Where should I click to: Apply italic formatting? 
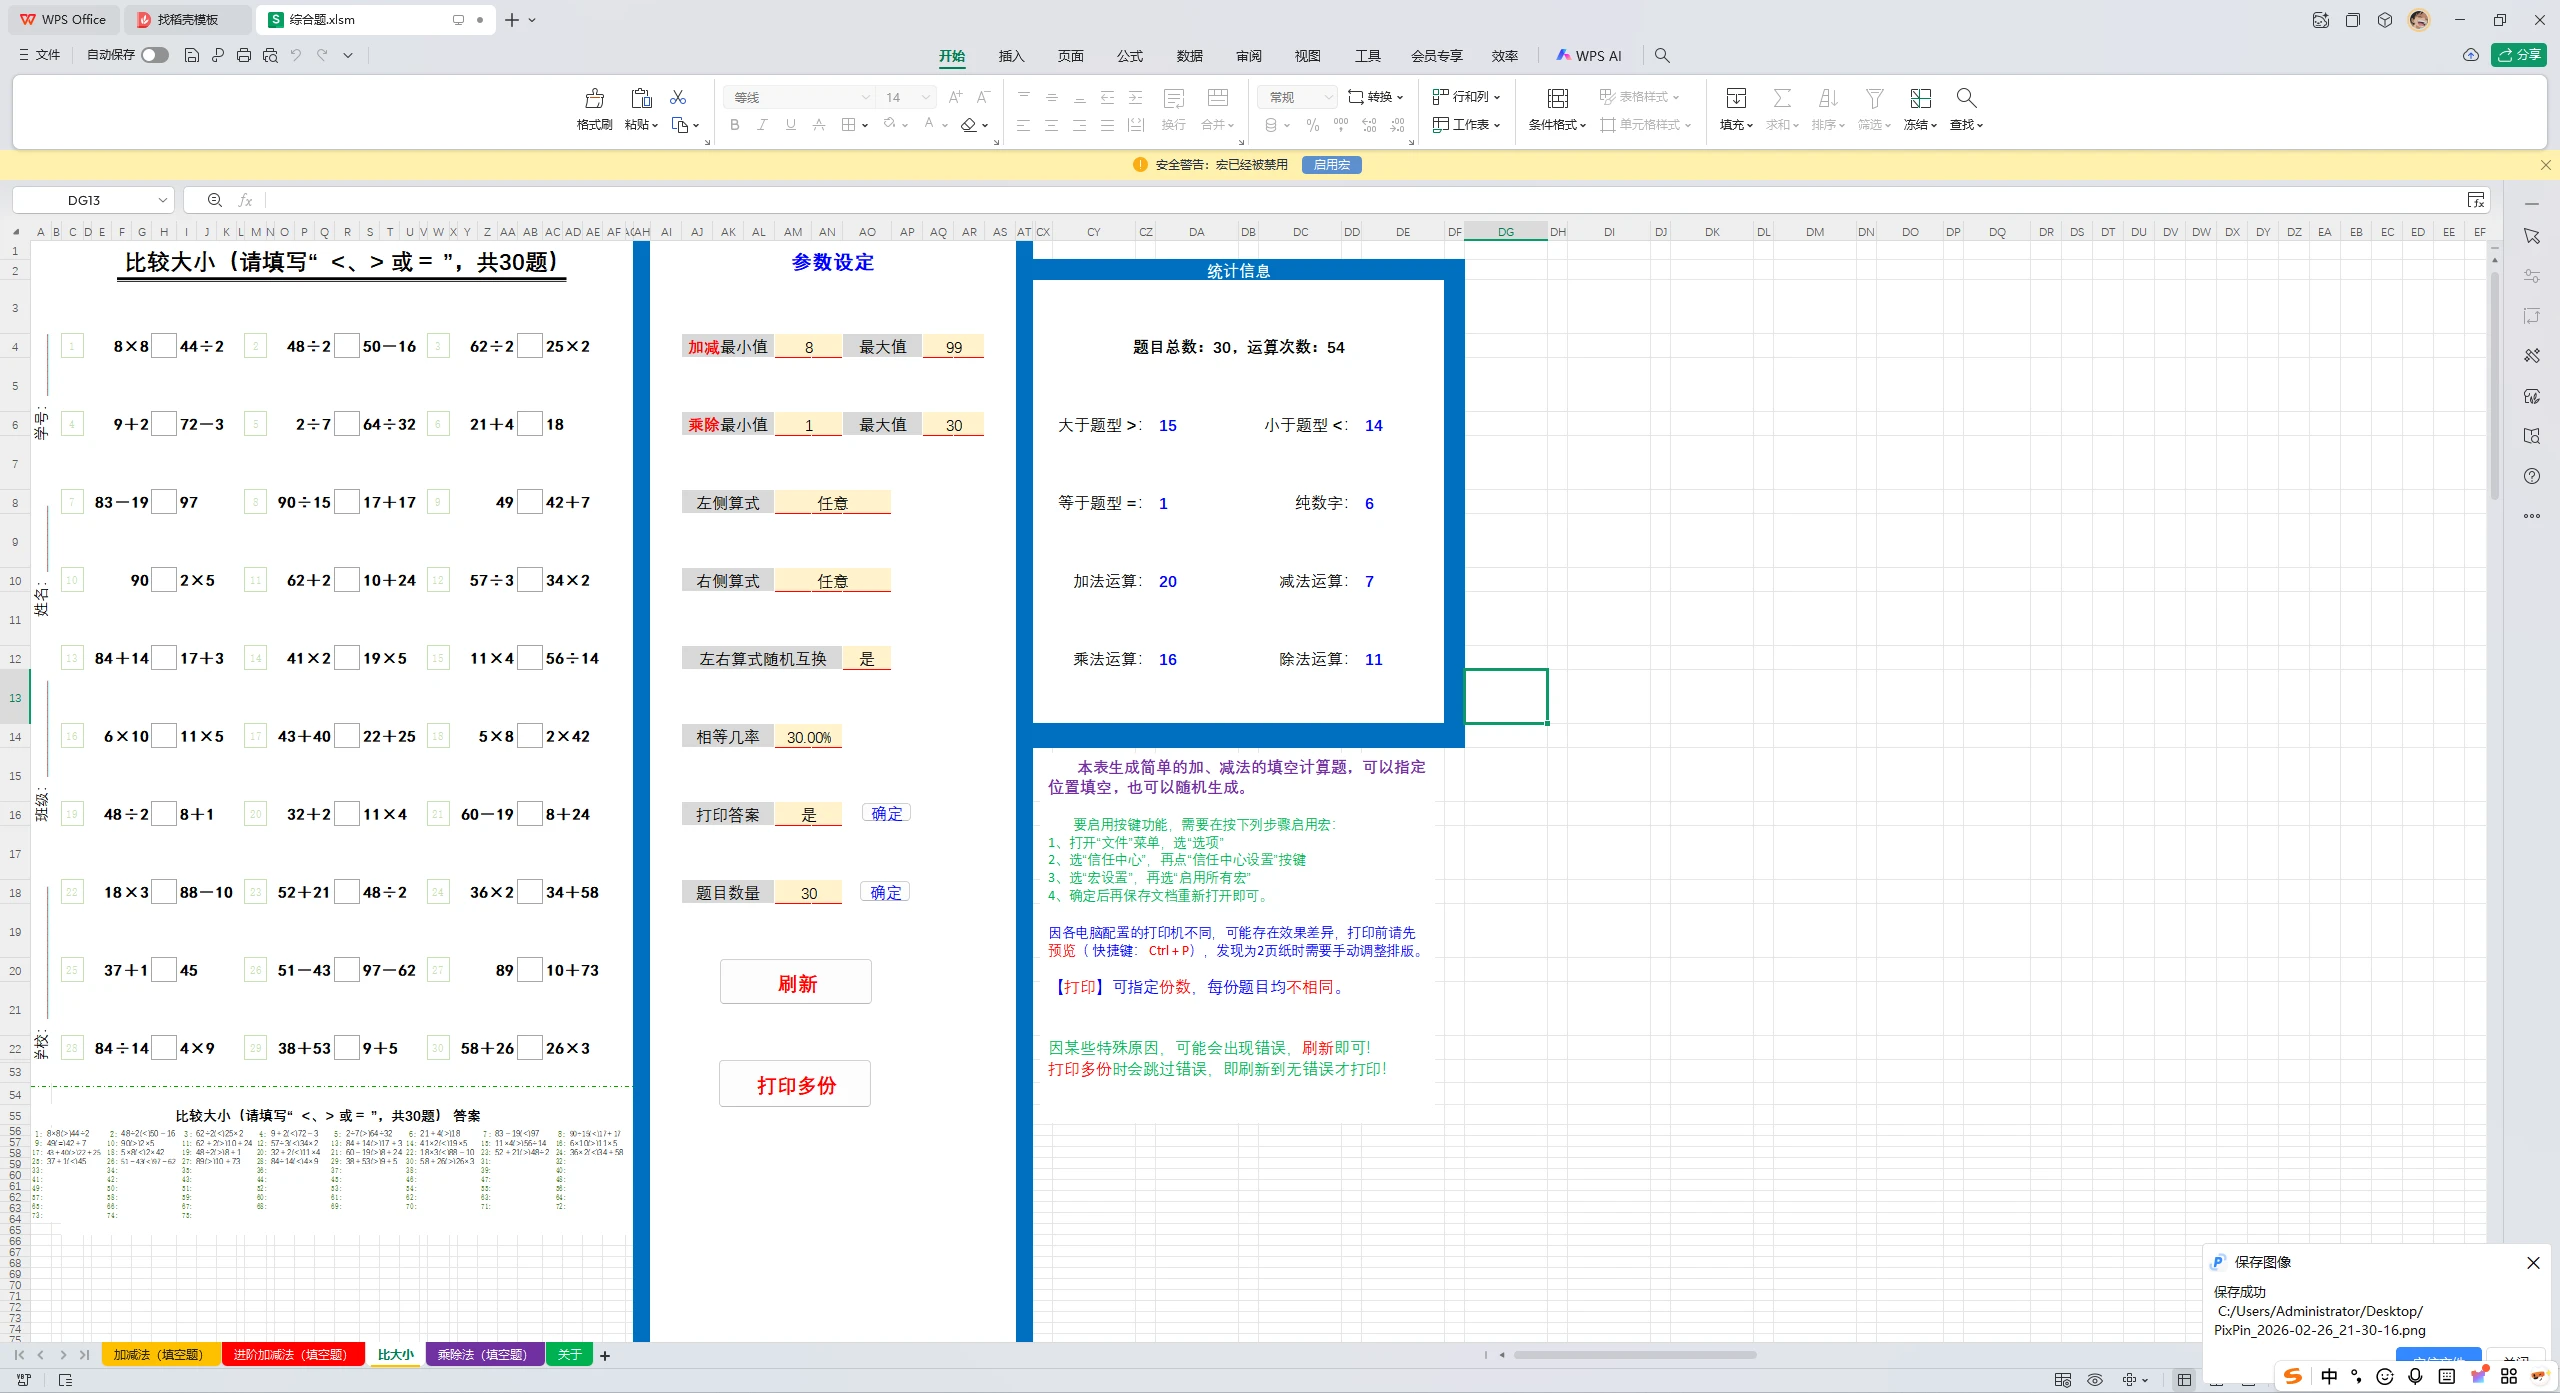[762, 124]
